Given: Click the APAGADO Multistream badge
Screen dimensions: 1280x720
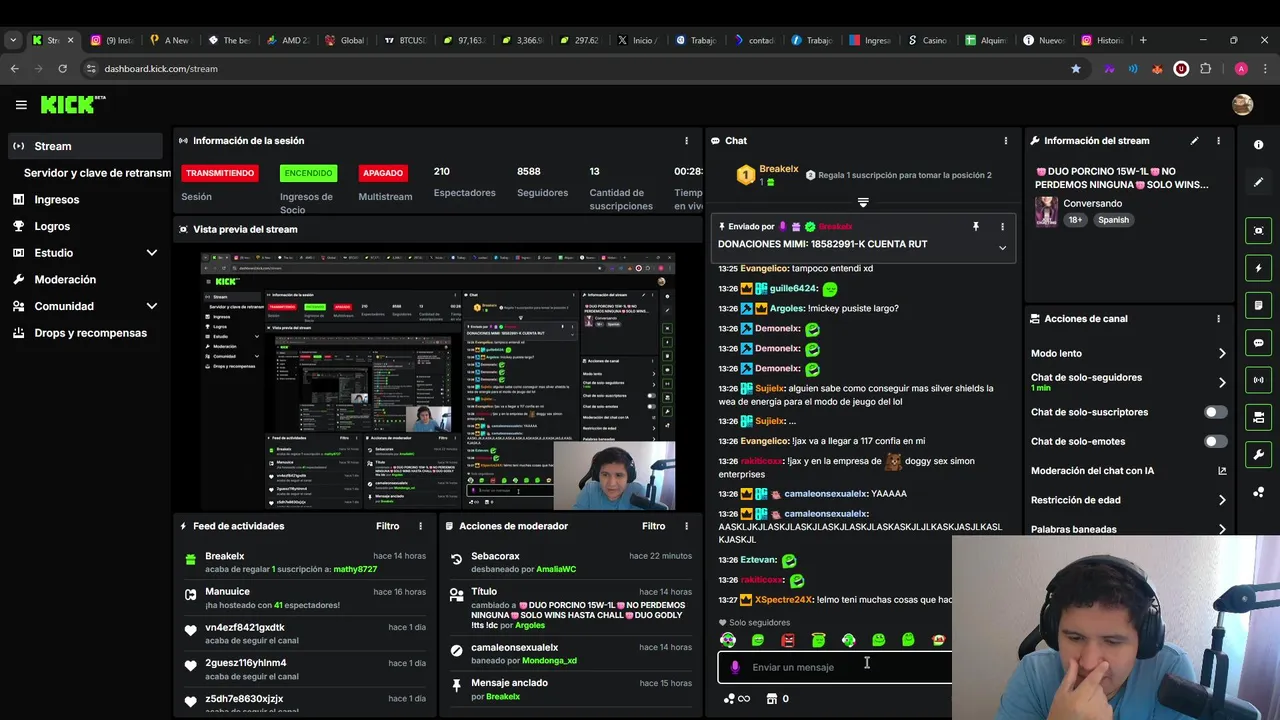Looking at the screenshot, I should tap(383, 173).
